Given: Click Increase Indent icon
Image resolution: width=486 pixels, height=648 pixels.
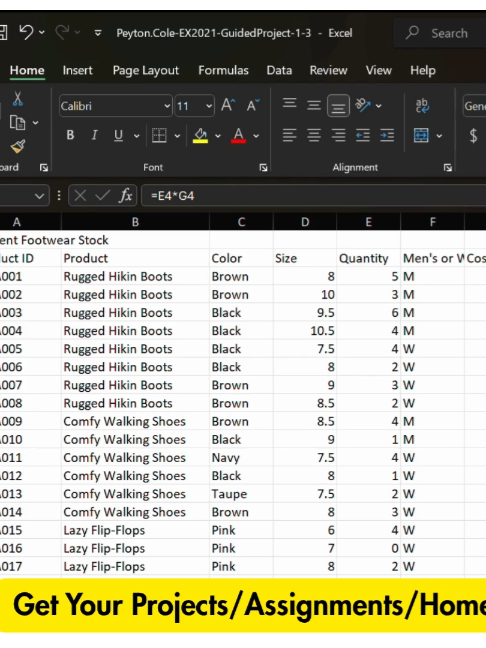Looking at the screenshot, I should 387,135.
